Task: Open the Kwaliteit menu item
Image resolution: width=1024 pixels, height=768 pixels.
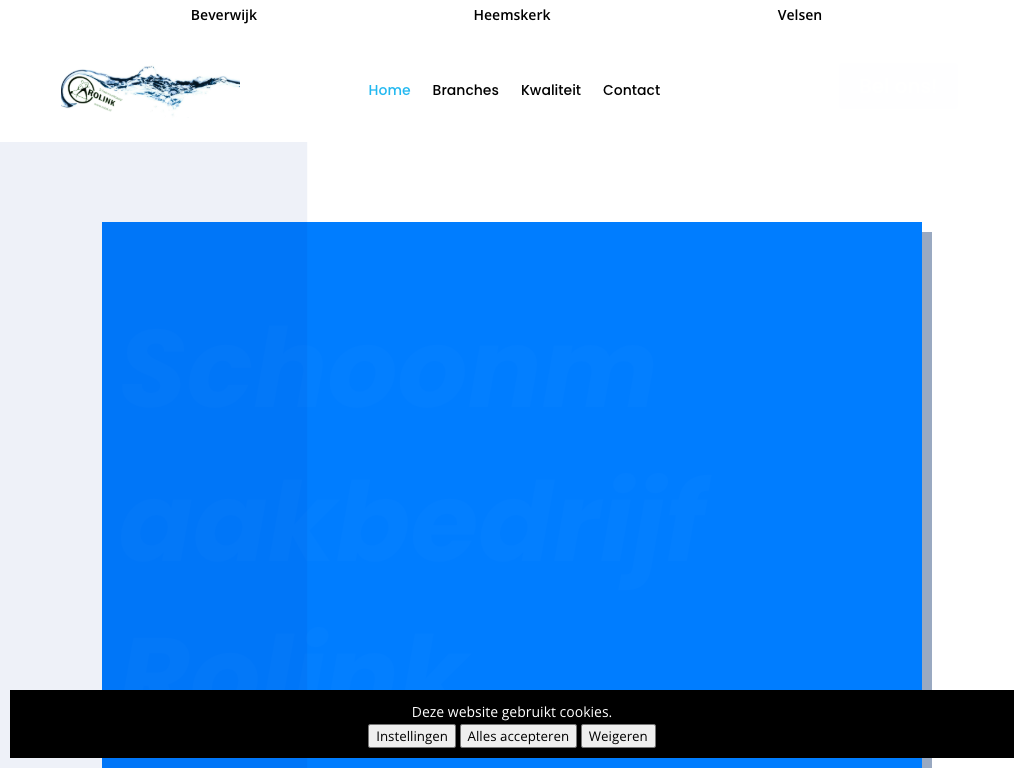Action: 550,90
